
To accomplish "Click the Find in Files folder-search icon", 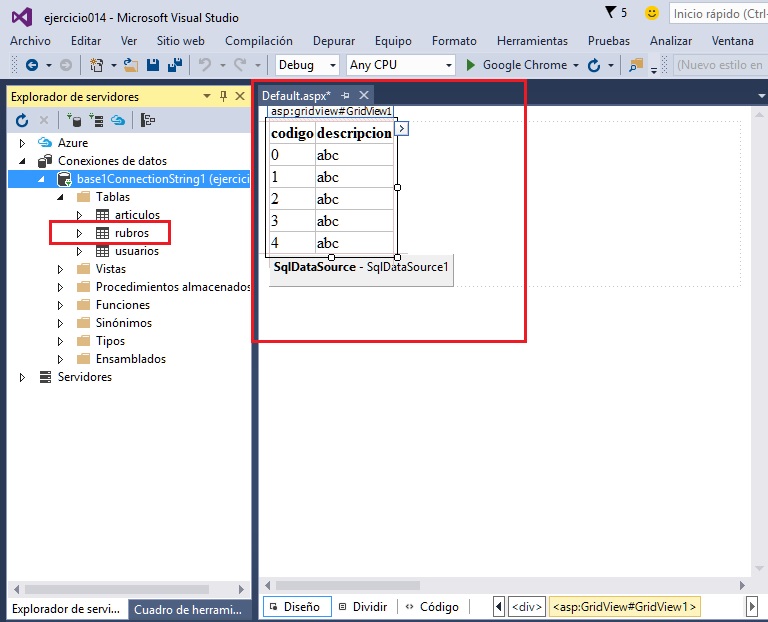I will point(636,65).
